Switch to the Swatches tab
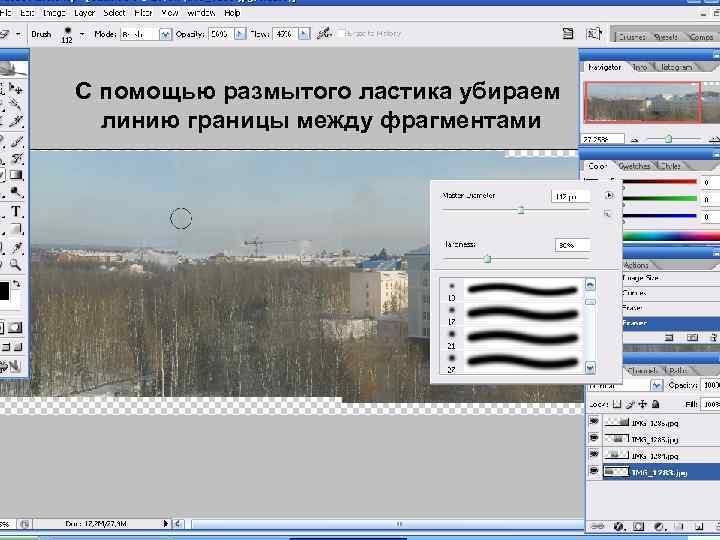Image resolution: width=720 pixels, height=540 pixels. pos(634,166)
